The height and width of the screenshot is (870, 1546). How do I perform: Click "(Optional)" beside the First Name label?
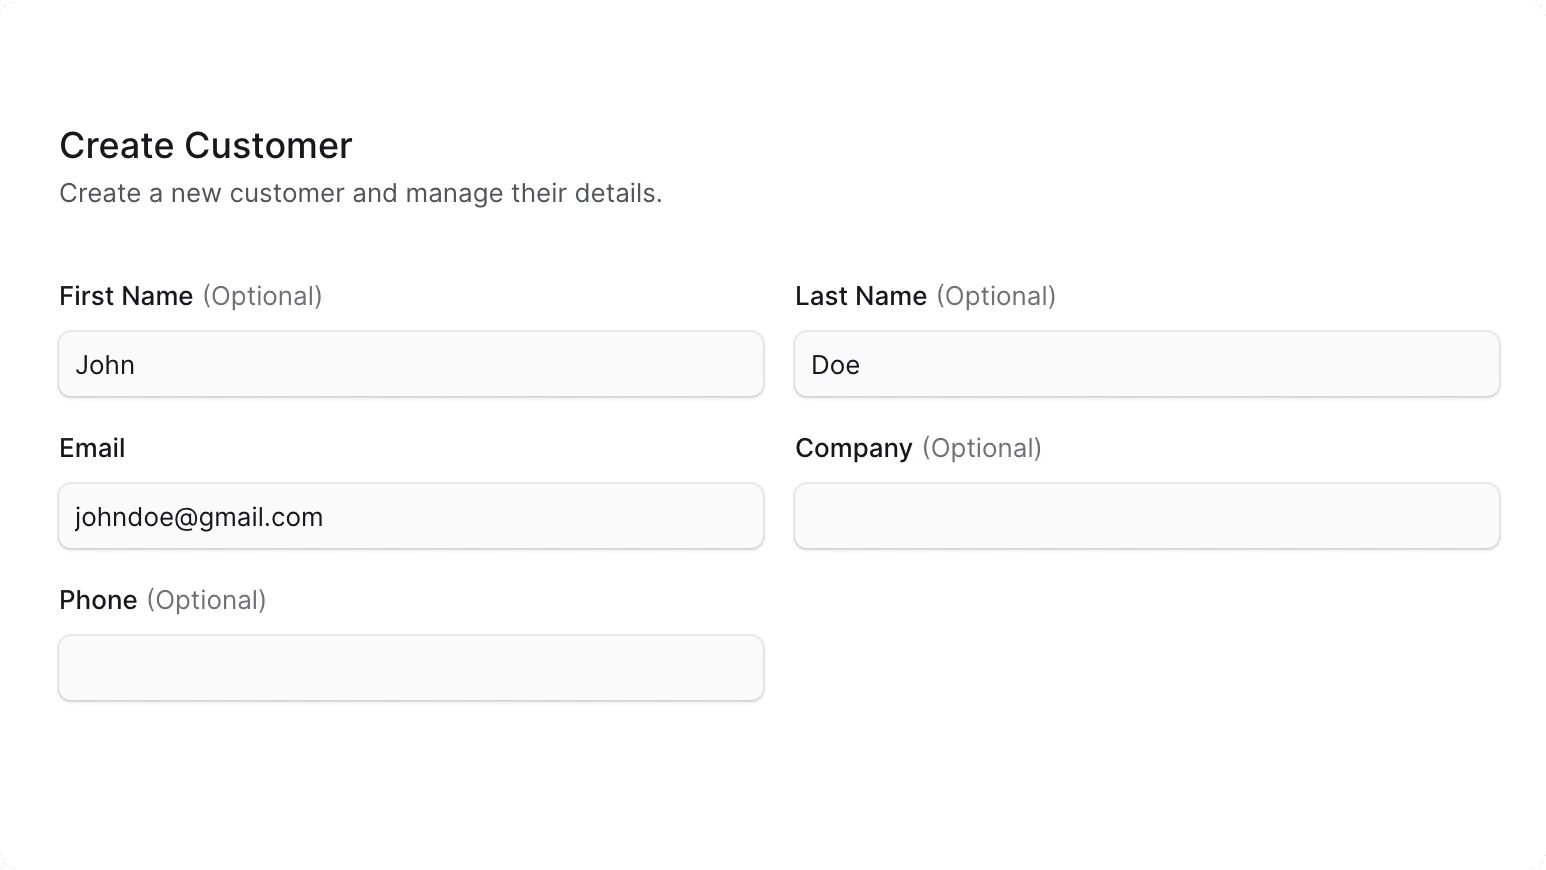262,296
